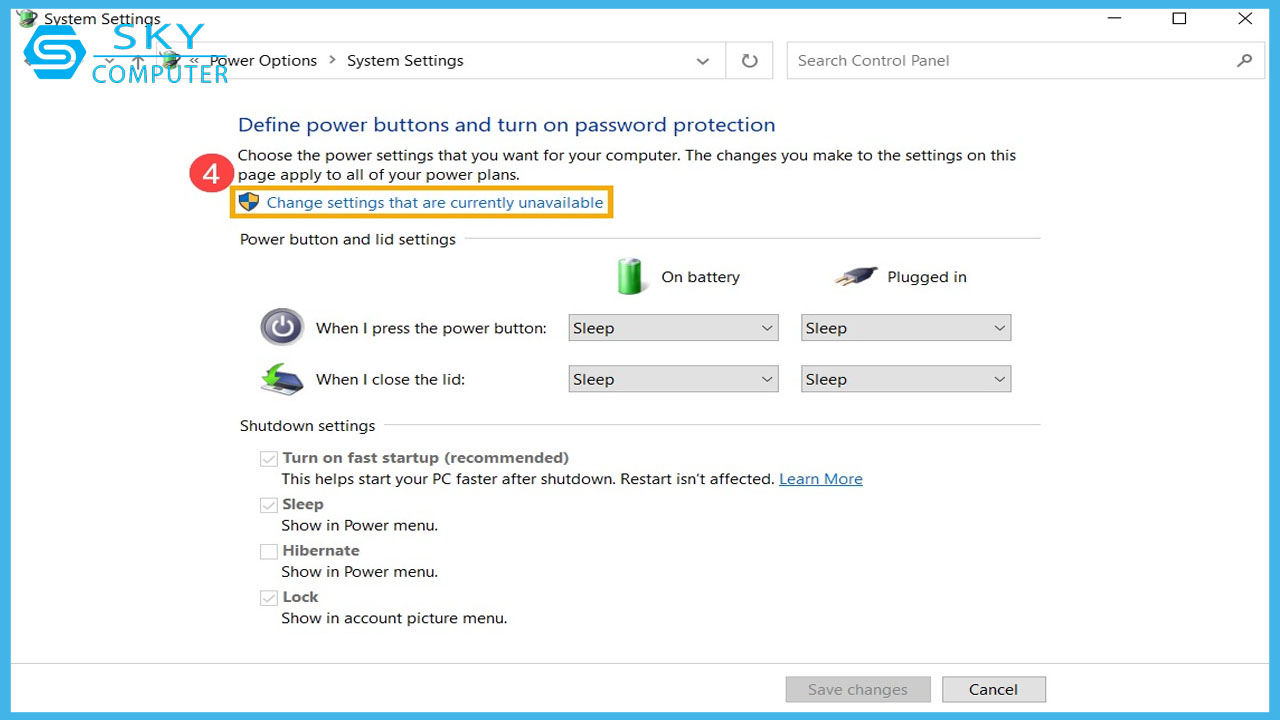Screen dimensions: 1280x720
Task: Toggle the Lock checkbox
Action: [269, 598]
